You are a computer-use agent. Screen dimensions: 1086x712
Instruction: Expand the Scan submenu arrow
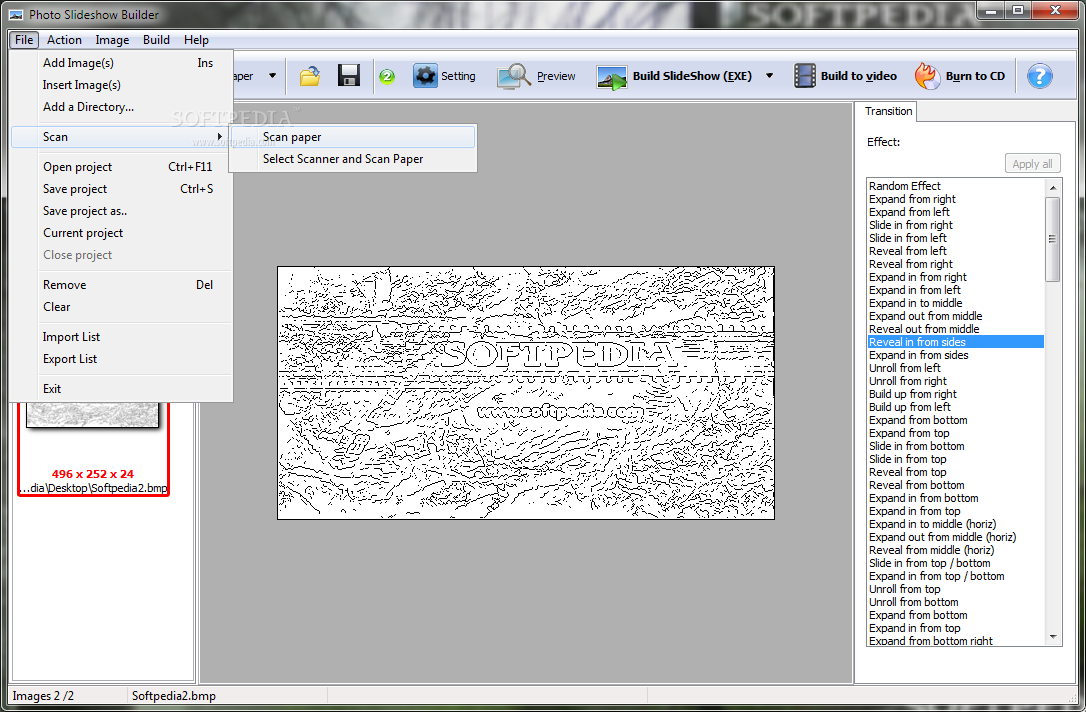point(220,136)
